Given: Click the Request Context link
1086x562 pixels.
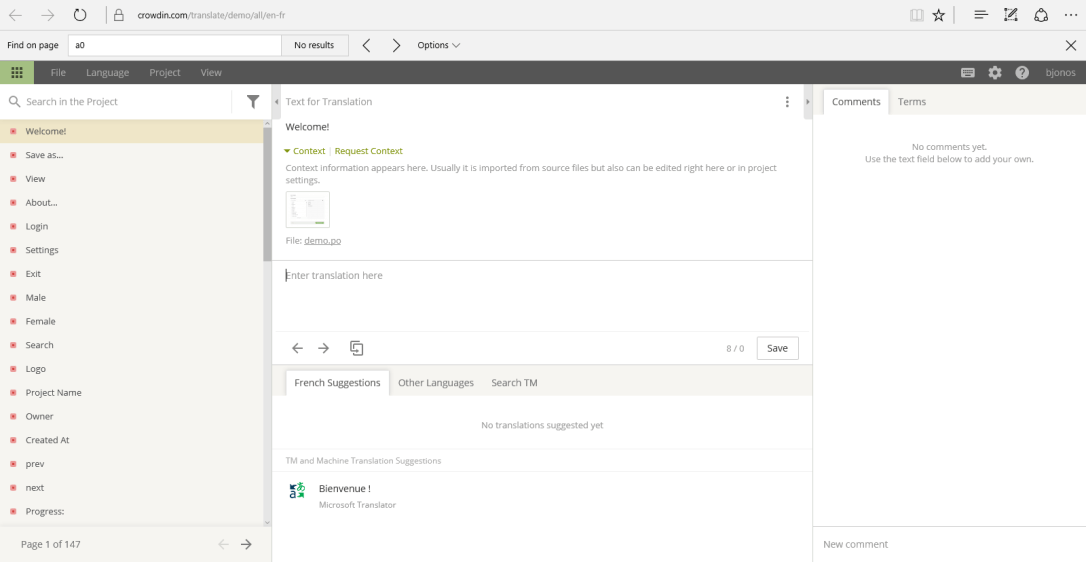Looking at the screenshot, I should [x=368, y=151].
